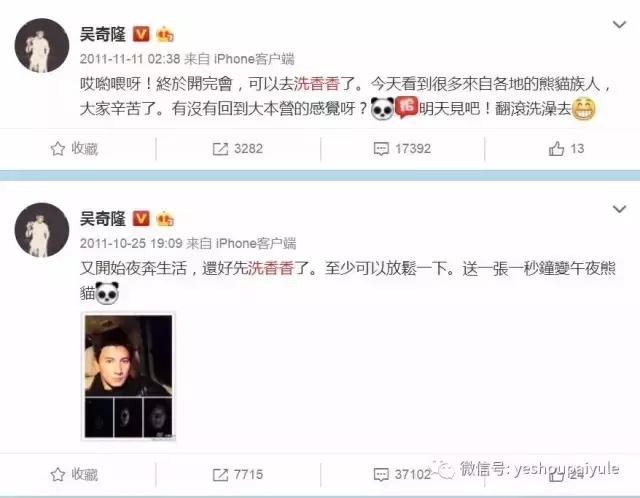Click the 洗香香 highlighted keyword in the first post

[317, 84]
